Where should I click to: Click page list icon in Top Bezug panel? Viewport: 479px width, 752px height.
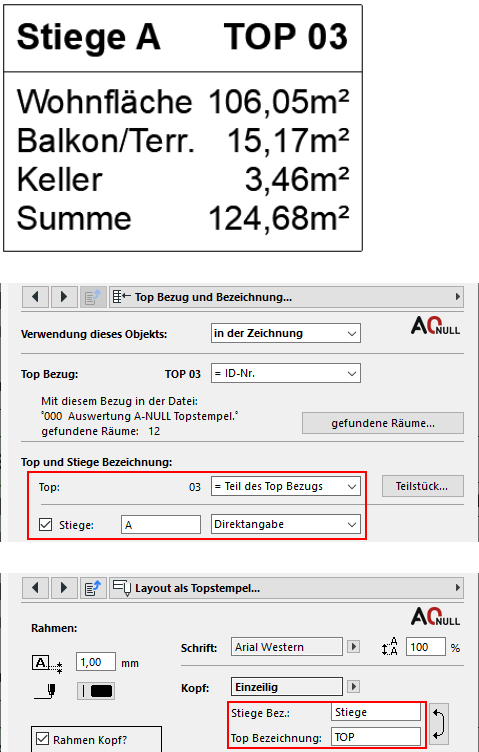[93, 297]
